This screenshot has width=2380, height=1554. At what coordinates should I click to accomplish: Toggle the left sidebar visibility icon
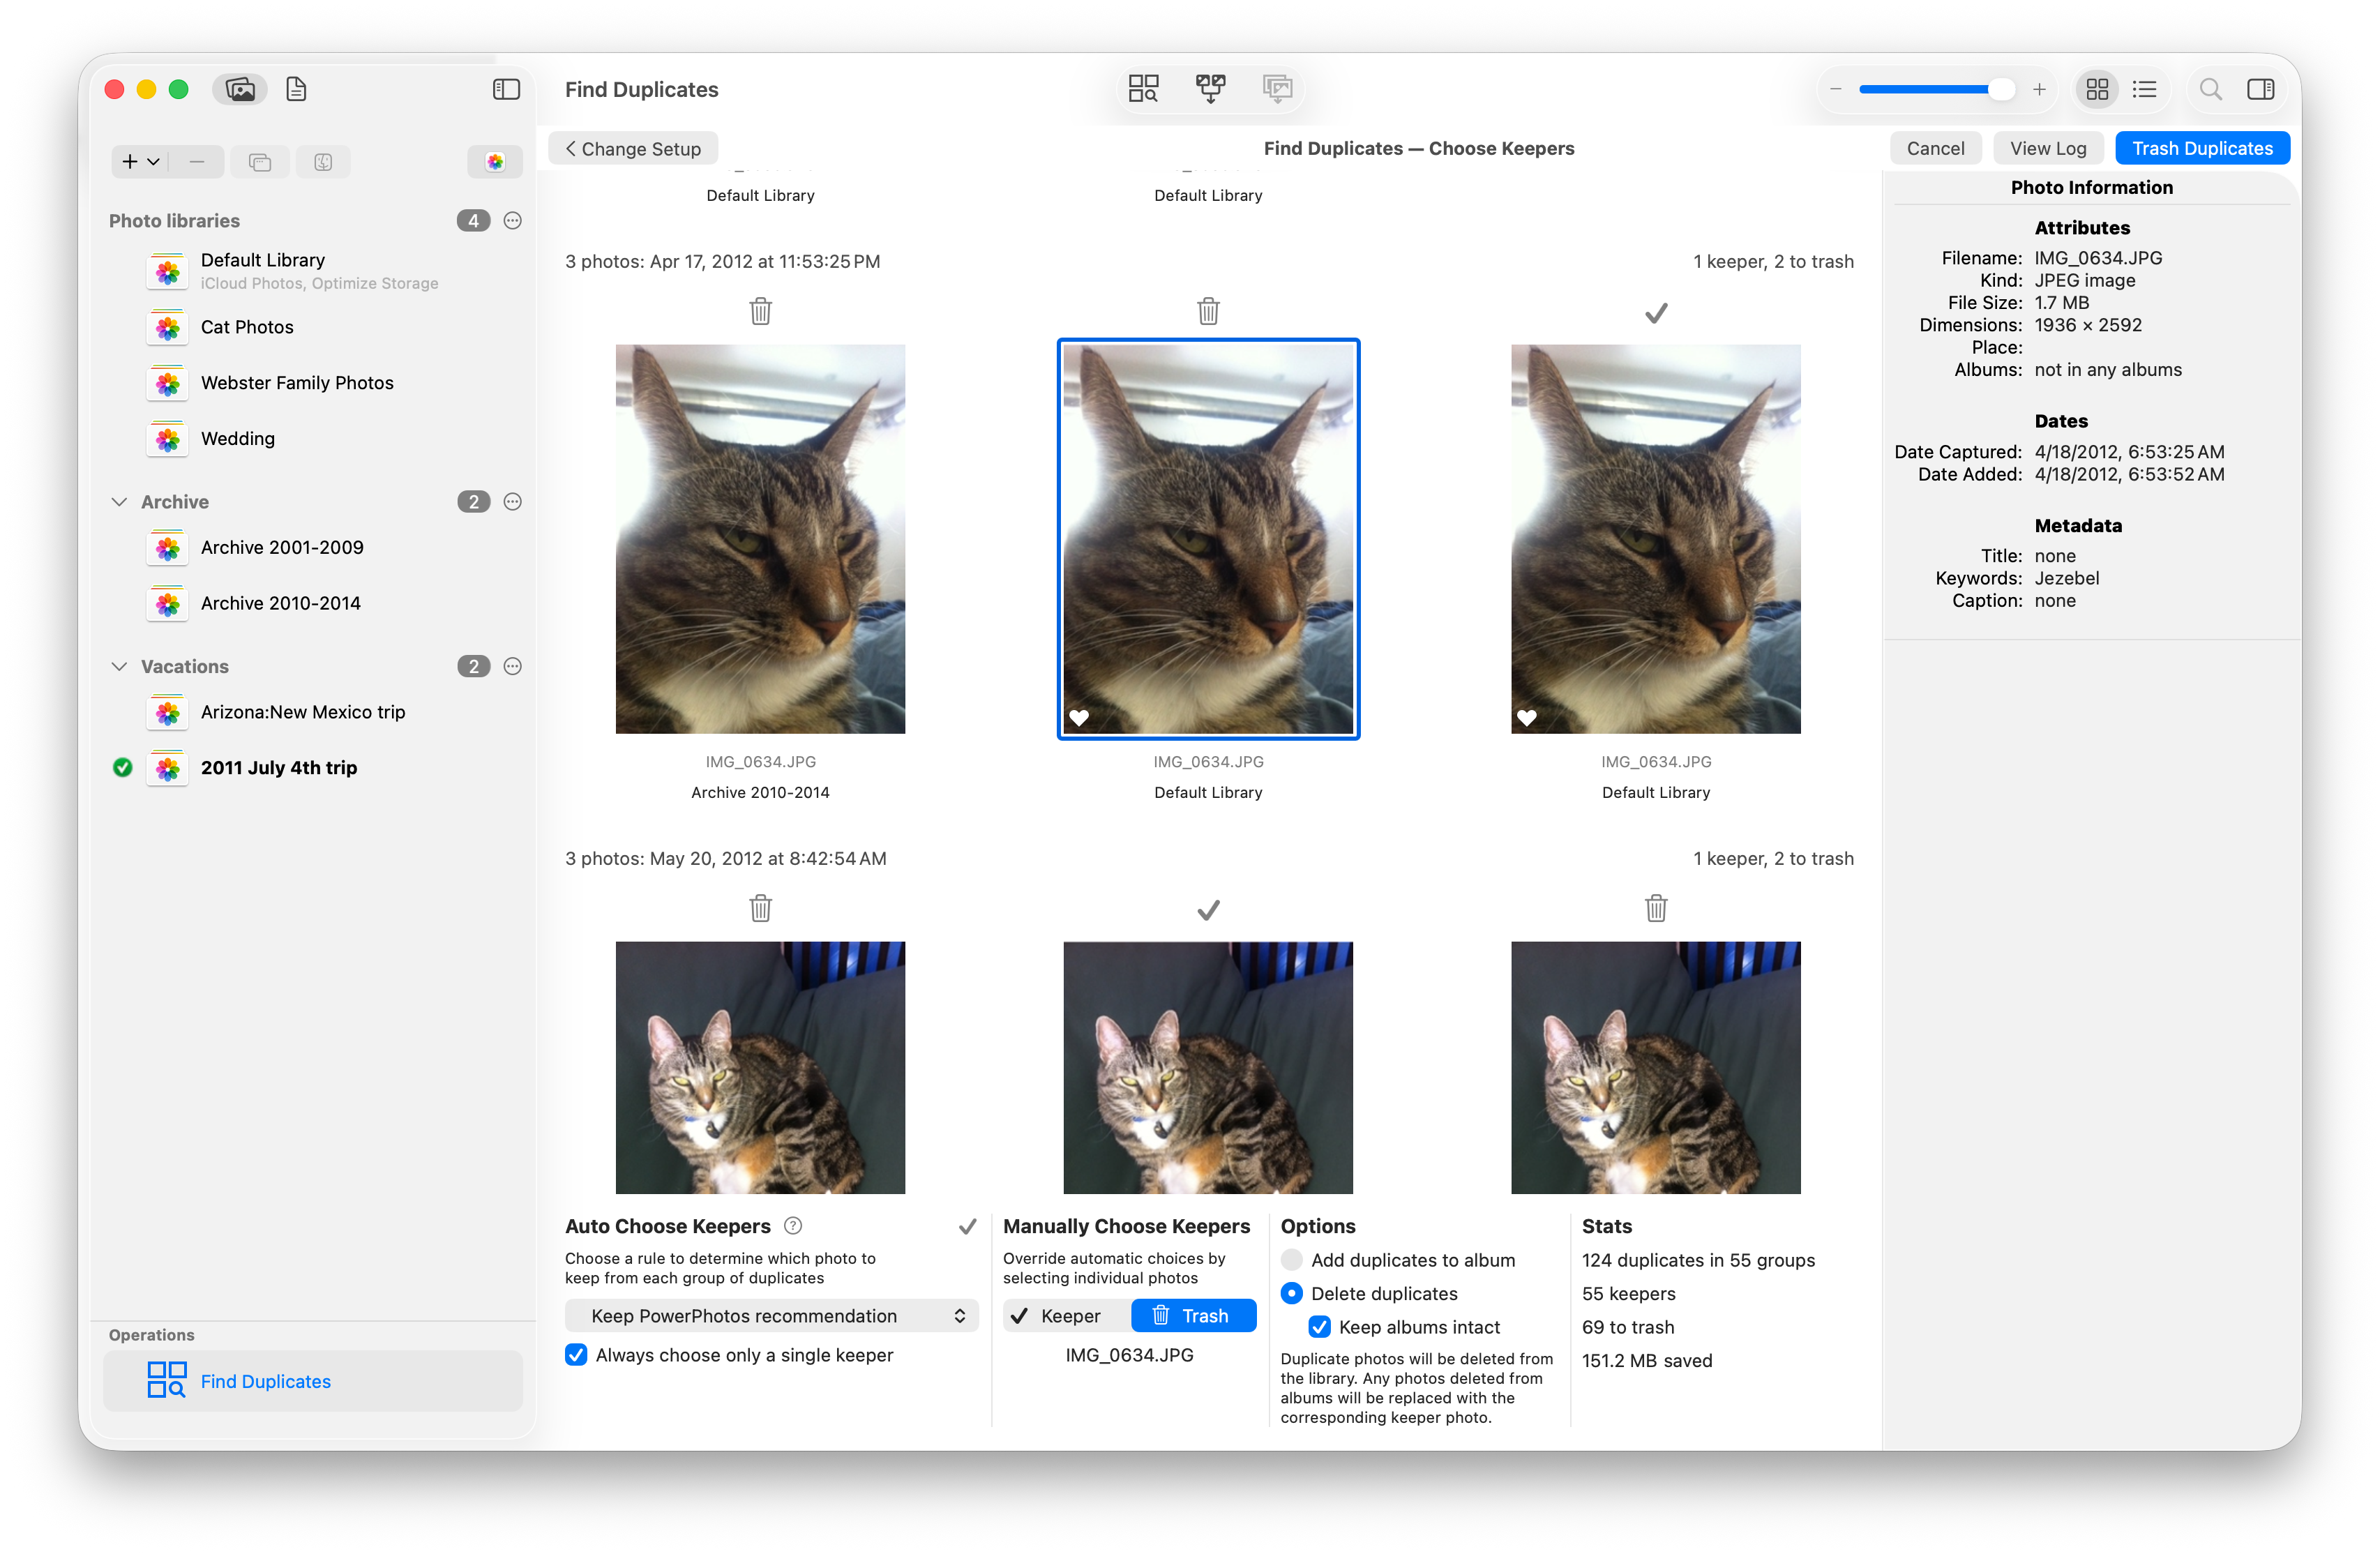point(506,89)
